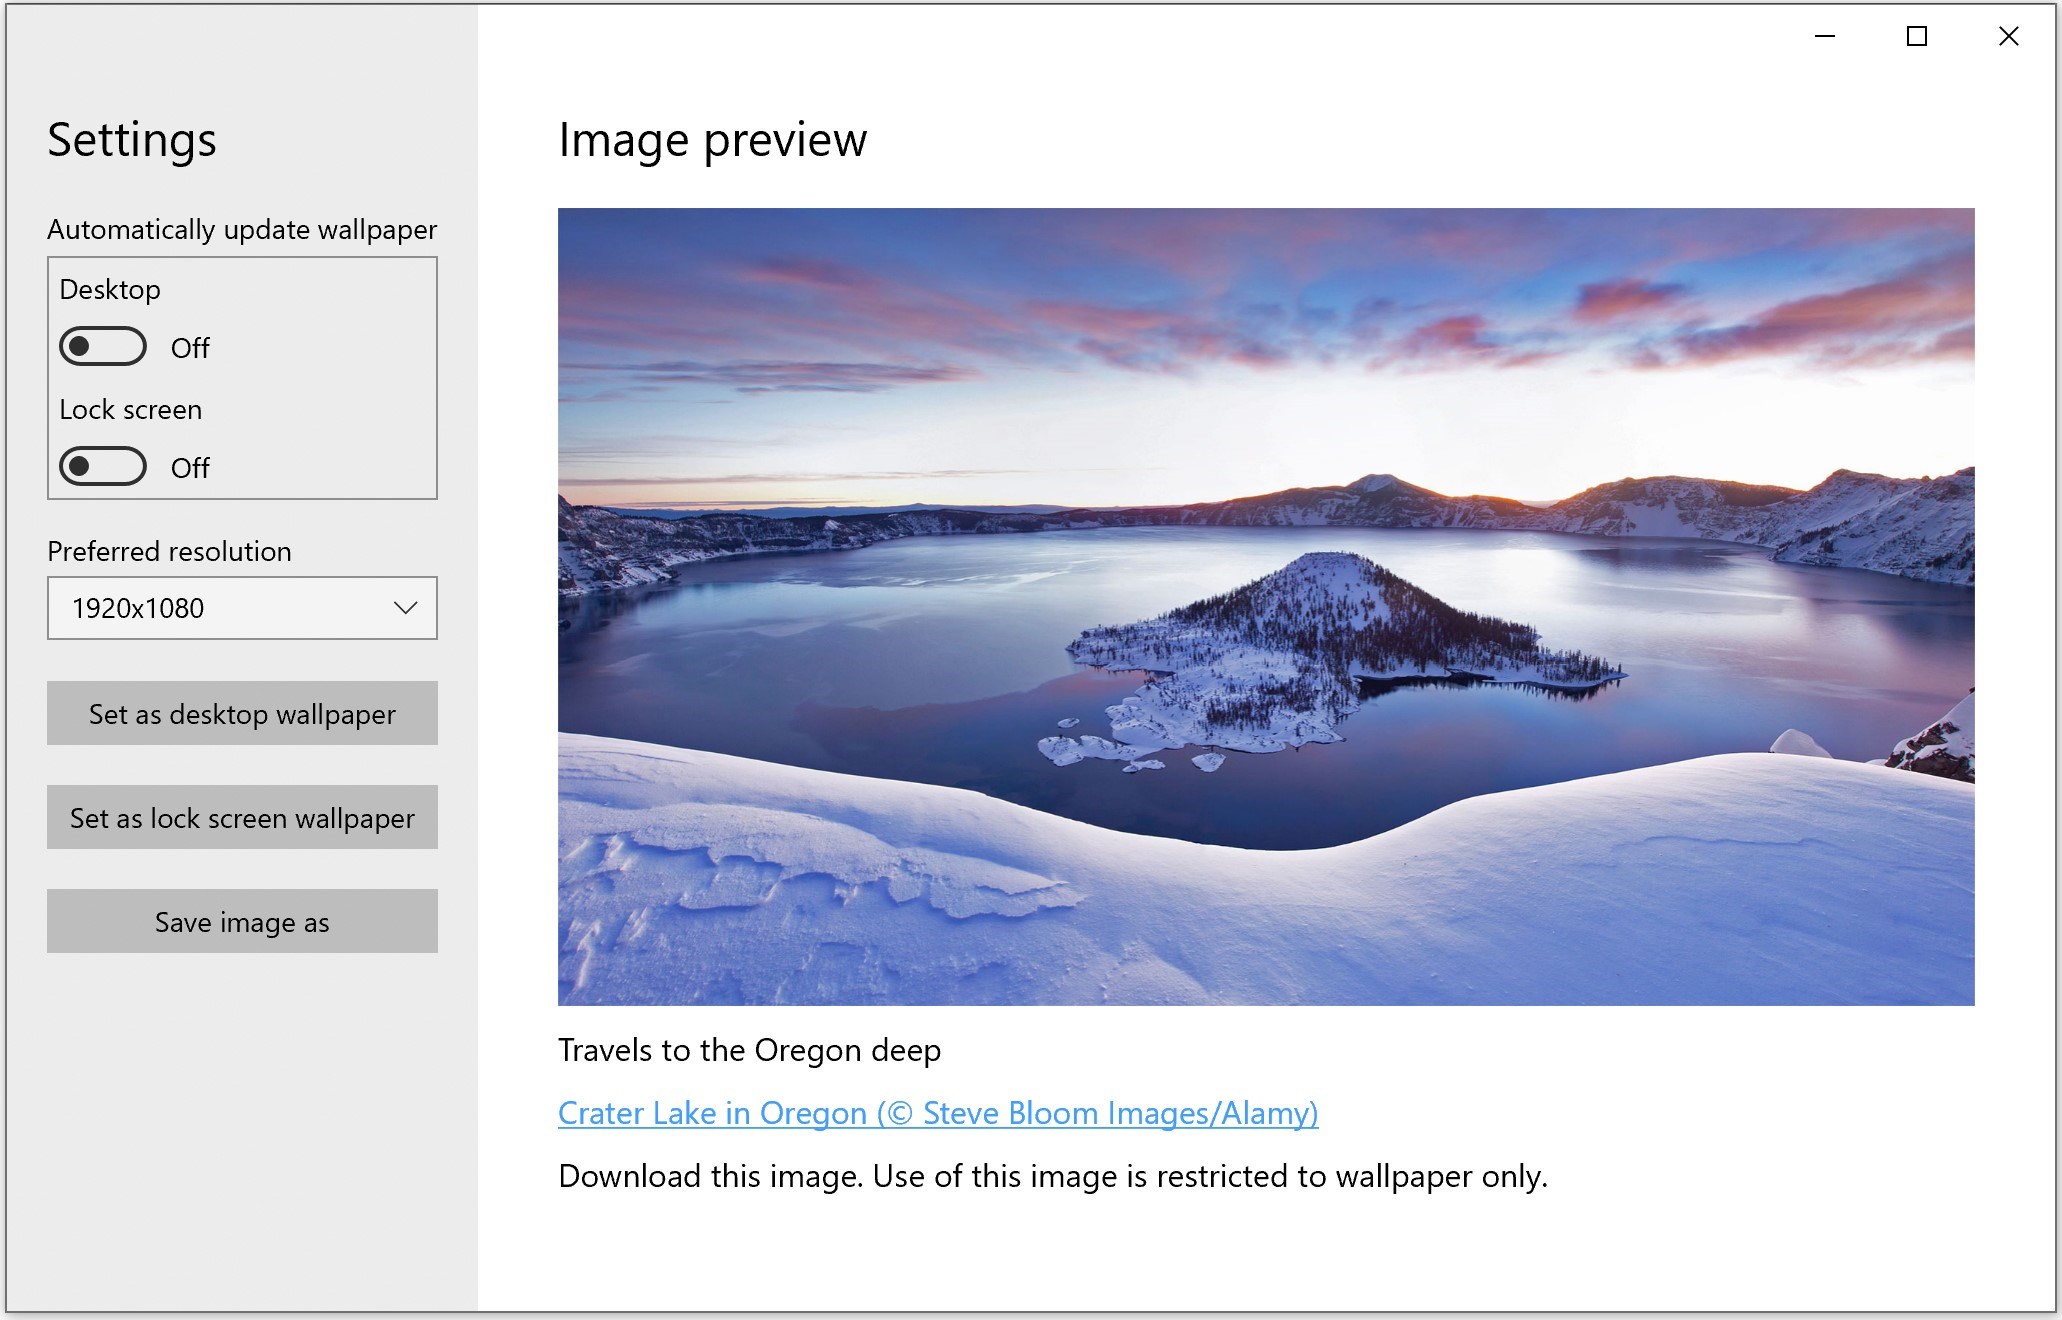Close the window with the X icon
The image size is (2062, 1320).
(2008, 37)
